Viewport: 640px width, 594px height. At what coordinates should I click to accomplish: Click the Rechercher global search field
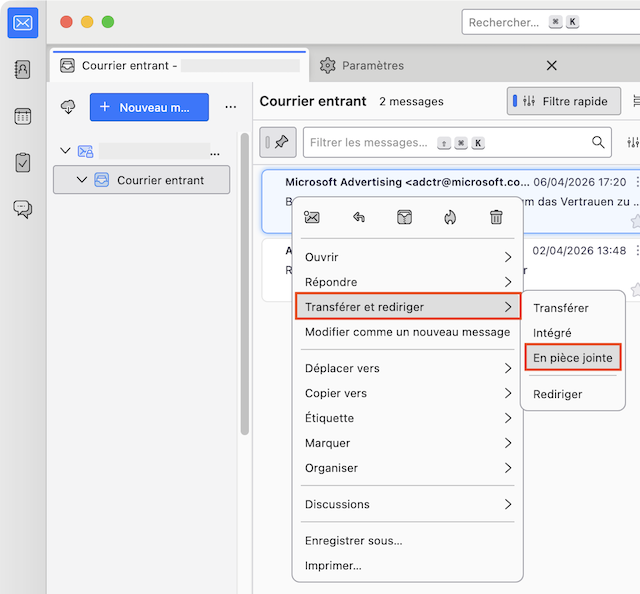(x=551, y=22)
